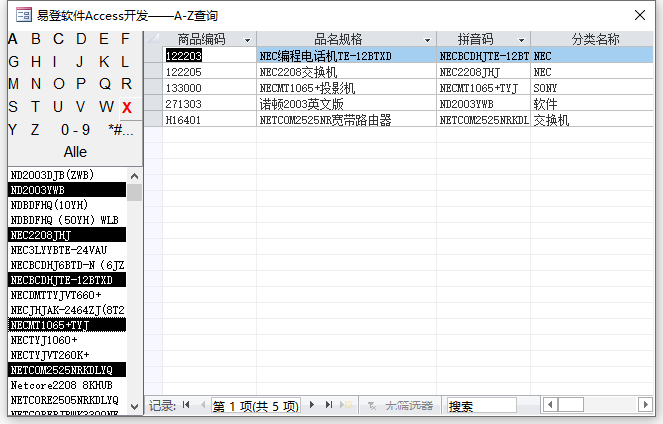Filter by special characters *#...
The height and width of the screenshot is (424, 663).
[121, 130]
